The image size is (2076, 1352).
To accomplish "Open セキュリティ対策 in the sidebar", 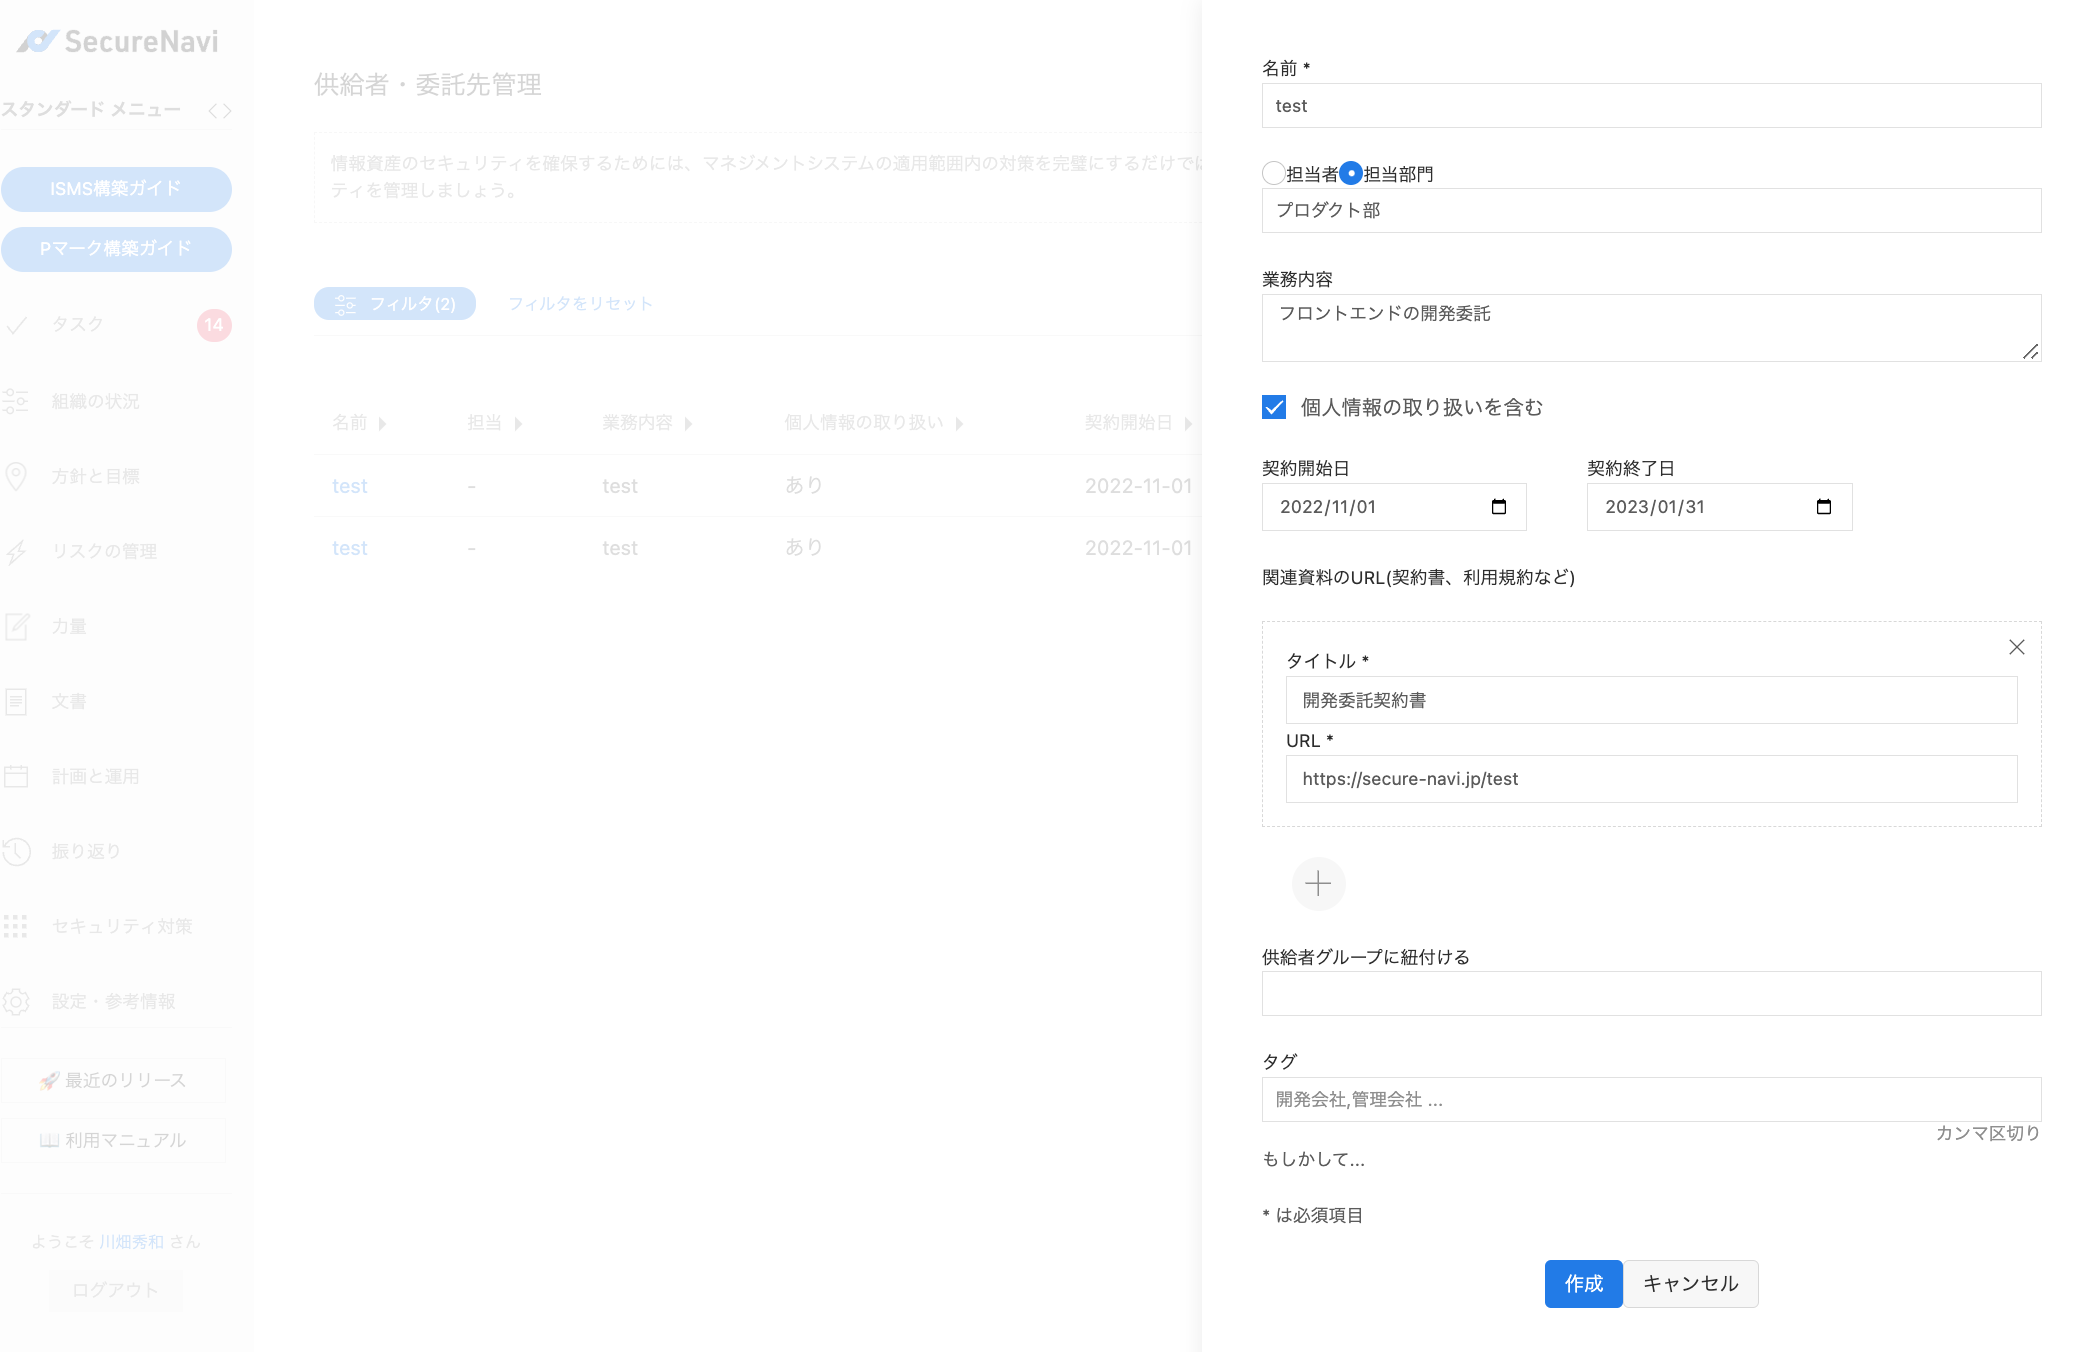I will 122,926.
